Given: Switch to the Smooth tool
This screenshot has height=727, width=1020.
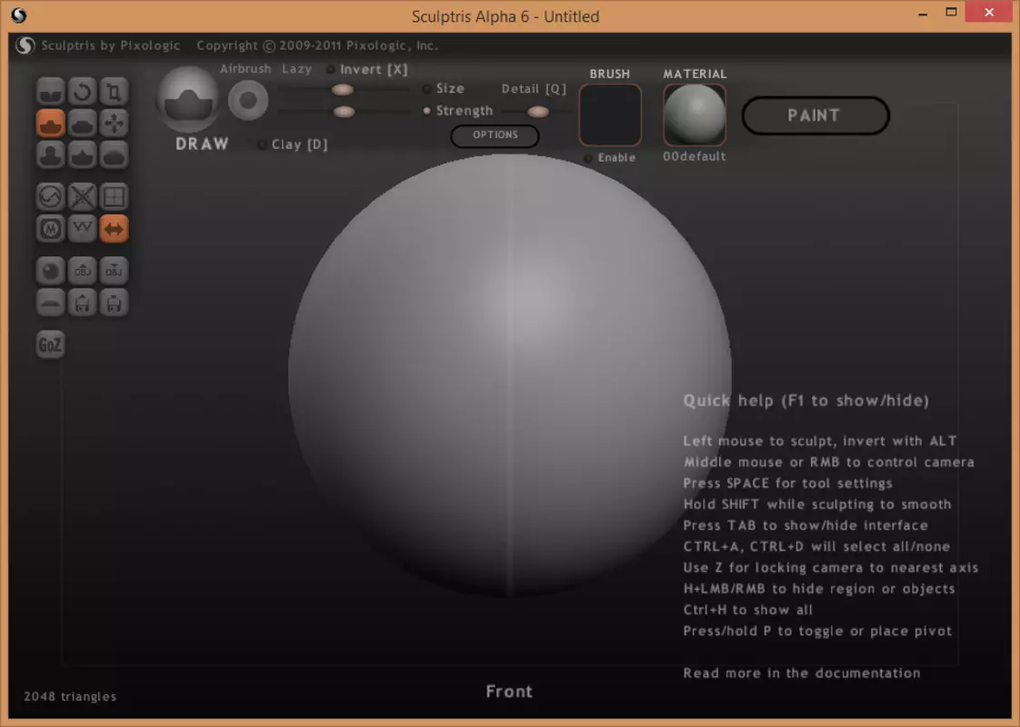Looking at the screenshot, I should coord(114,154).
